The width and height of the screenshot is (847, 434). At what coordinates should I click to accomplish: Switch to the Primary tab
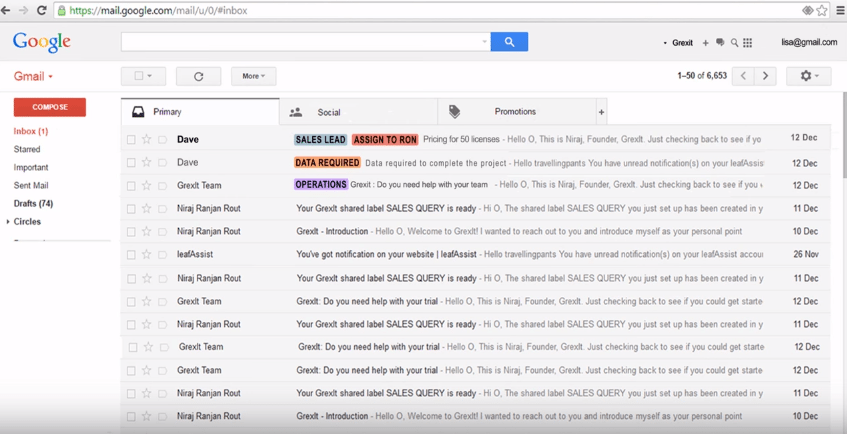[200, 112]
